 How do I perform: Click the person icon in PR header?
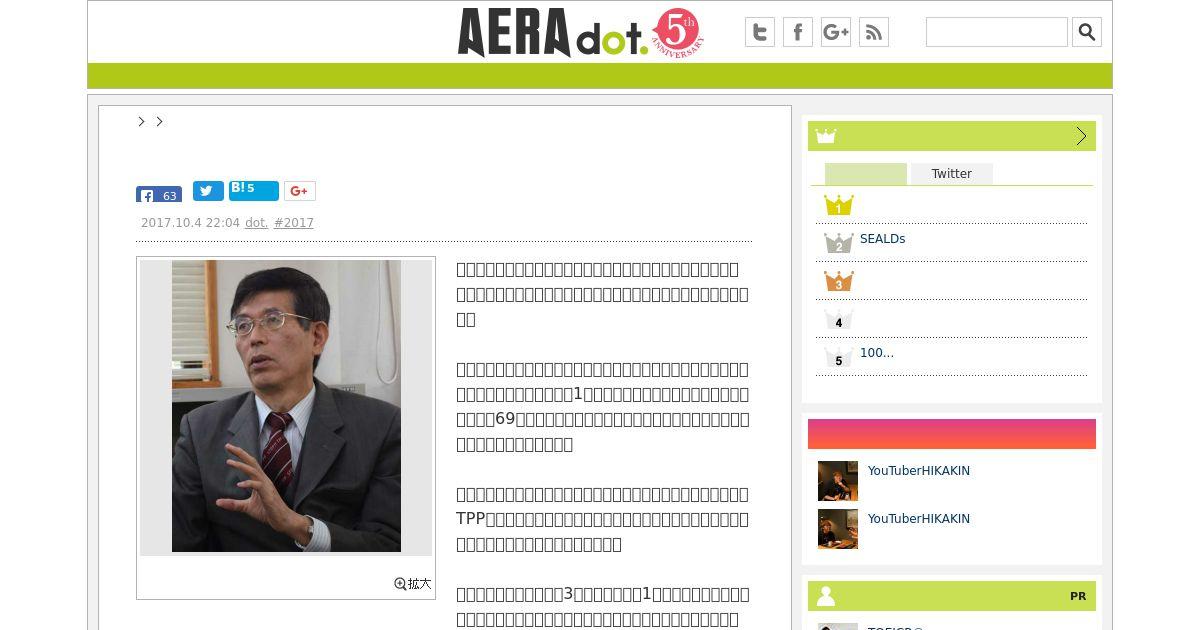(x=826, y=596)
